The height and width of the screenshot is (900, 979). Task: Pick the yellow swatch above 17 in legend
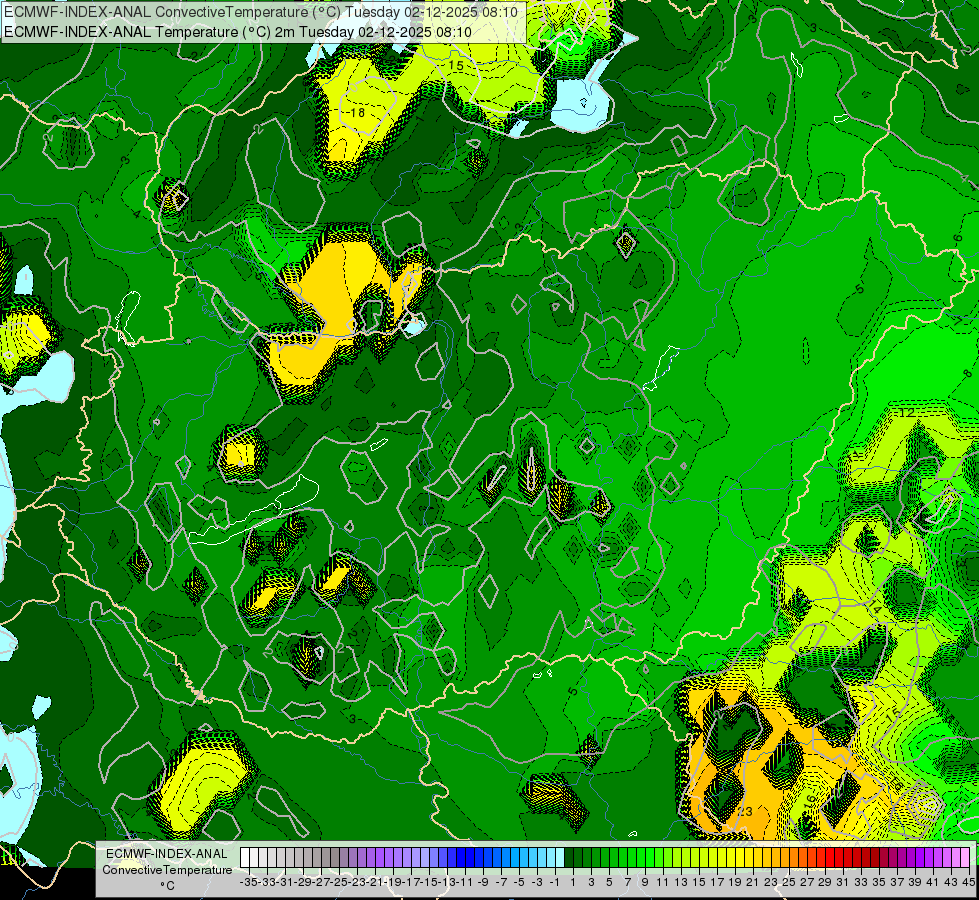pyautogui.click(x=713, y=858)
